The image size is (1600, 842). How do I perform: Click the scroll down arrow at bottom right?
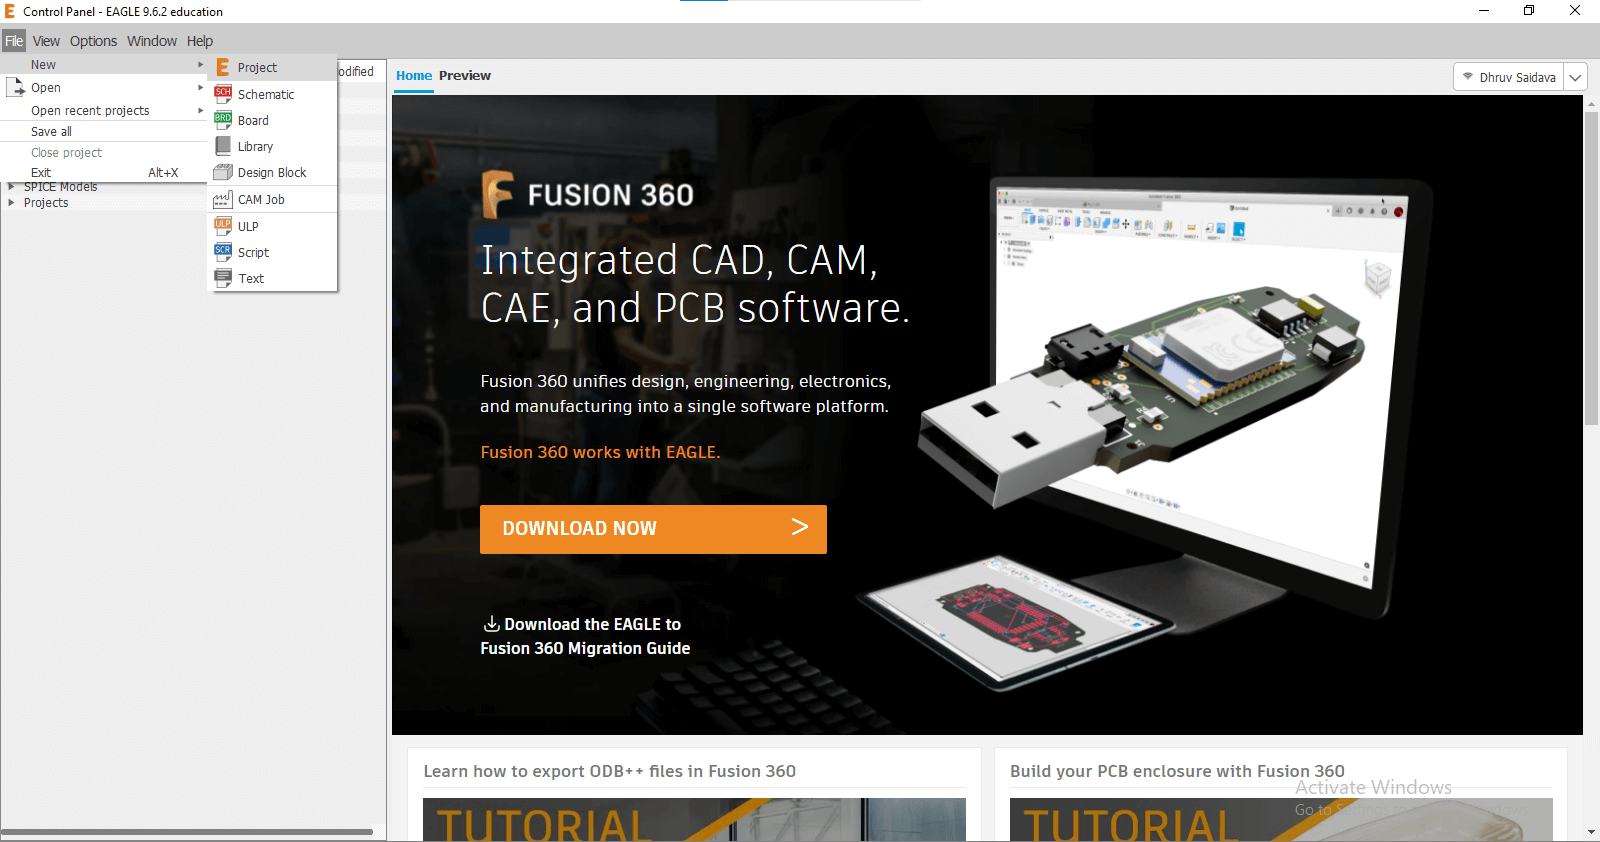(x=1591, y=832)
